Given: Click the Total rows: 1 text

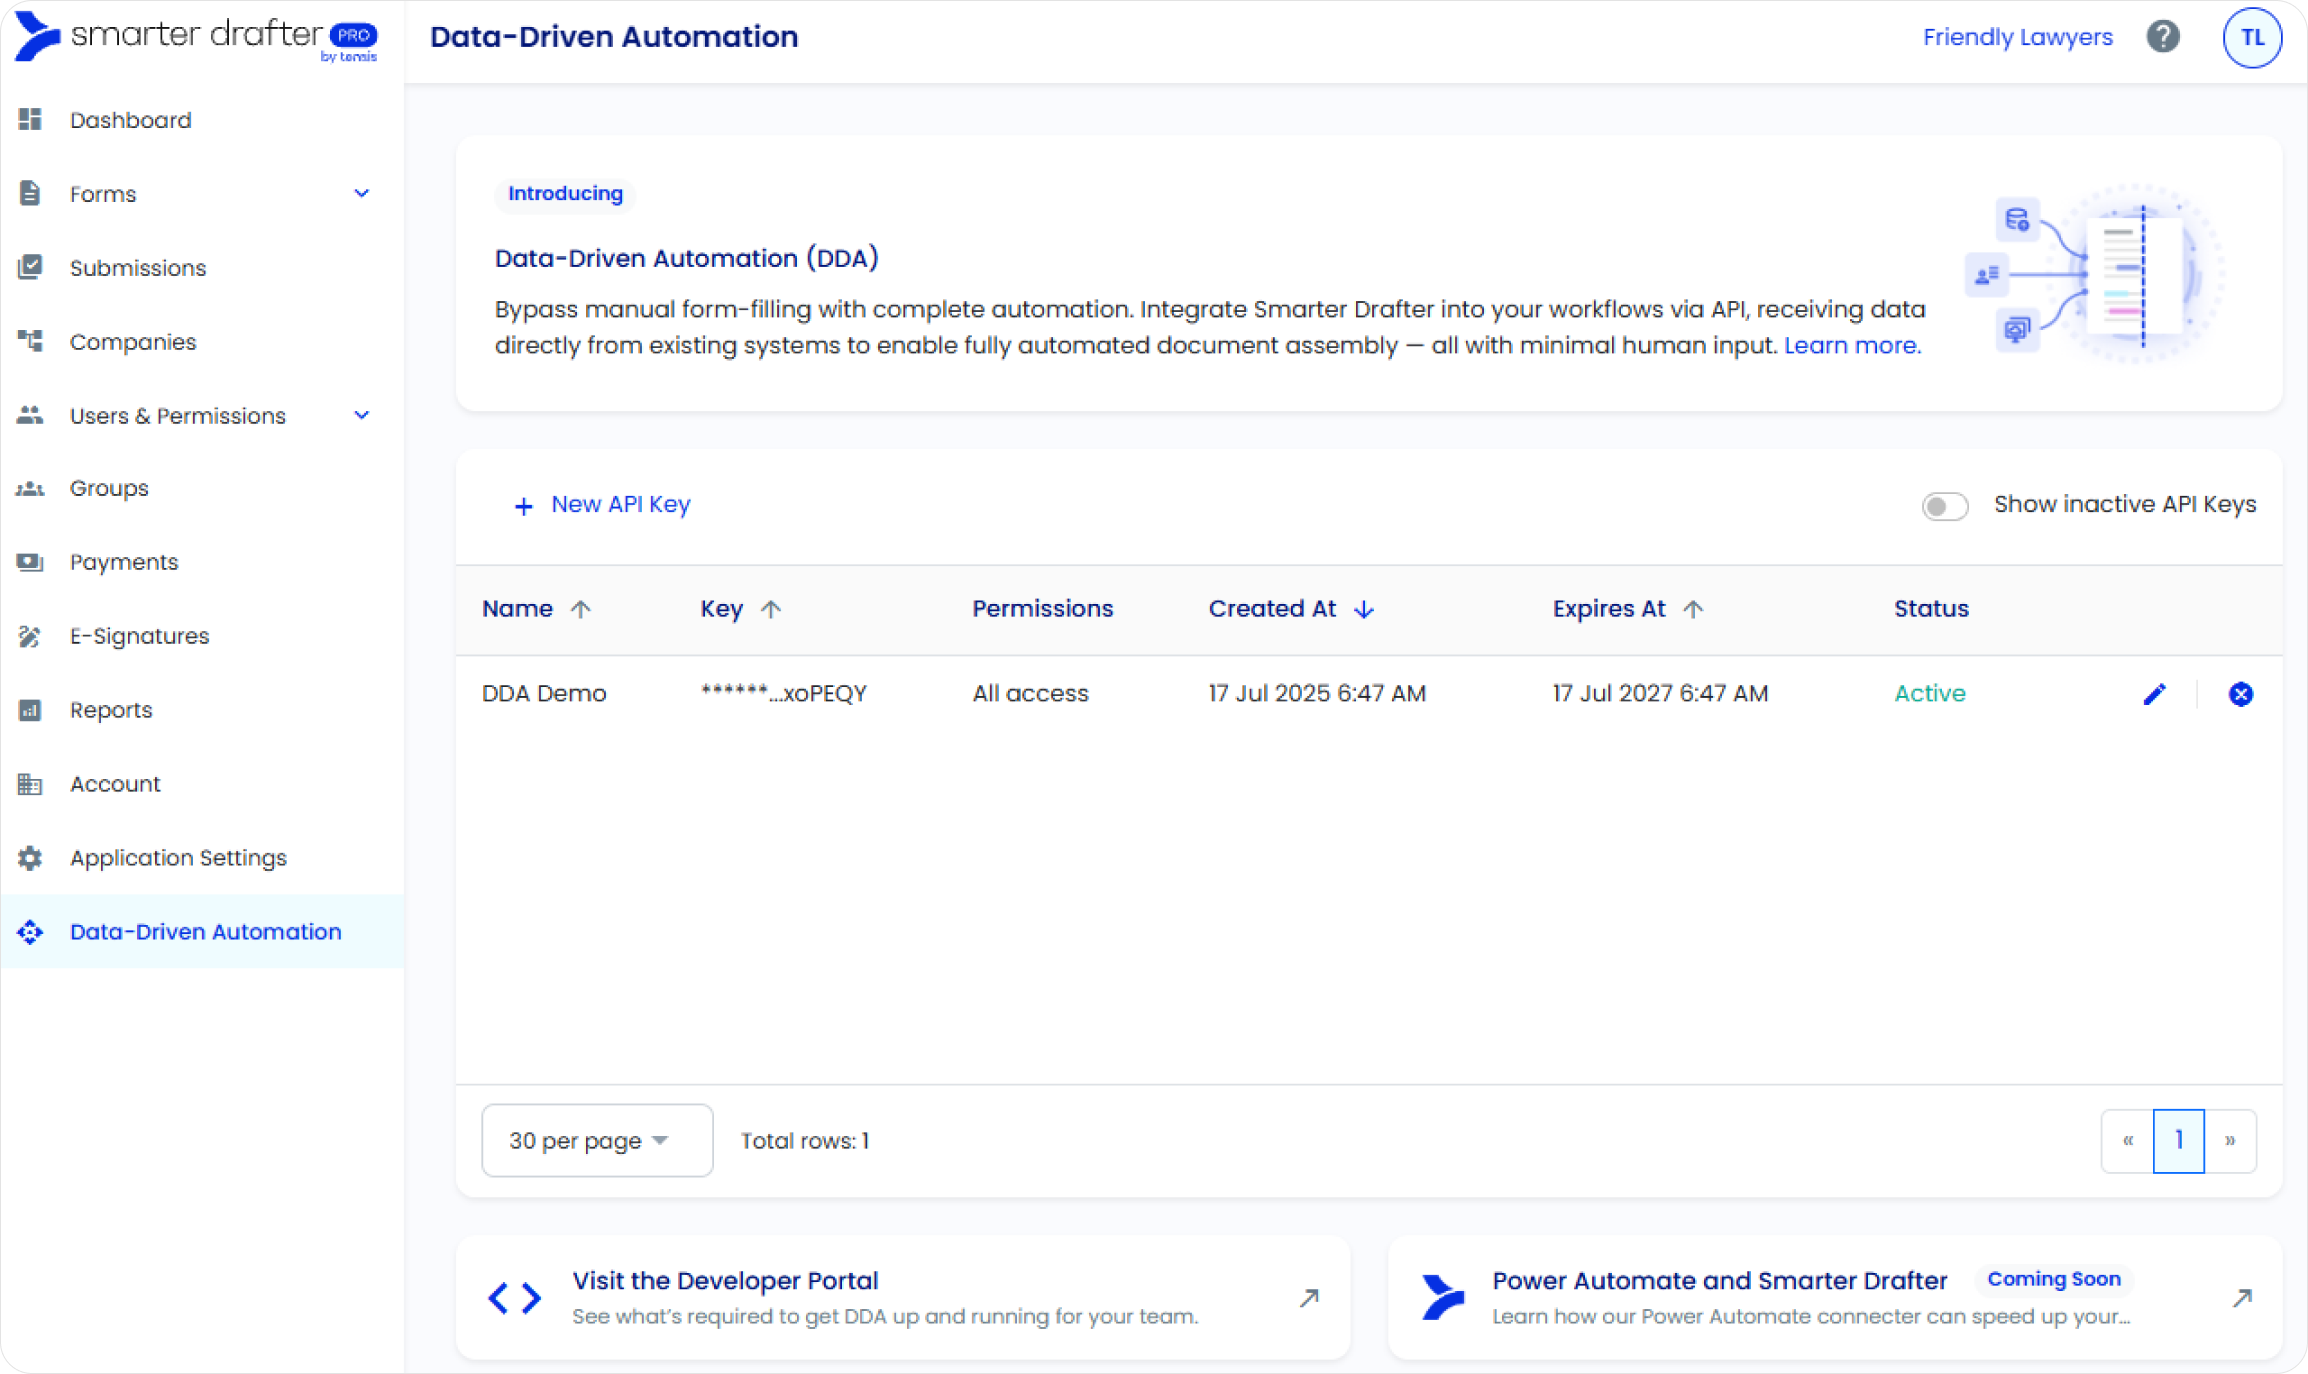Looking at the screenshot, I should click(x=805, y=1141).
